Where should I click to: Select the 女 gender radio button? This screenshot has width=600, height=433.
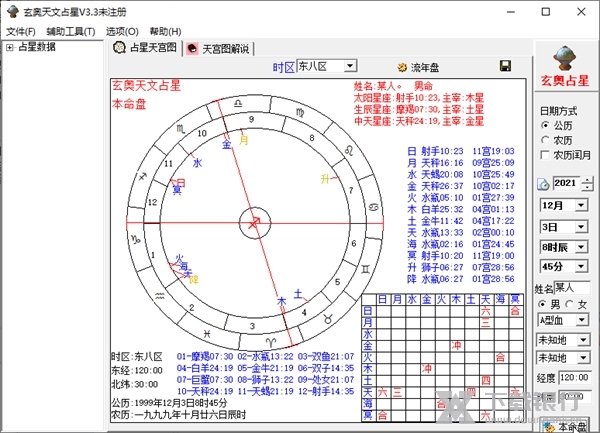(x=569, y=304)
